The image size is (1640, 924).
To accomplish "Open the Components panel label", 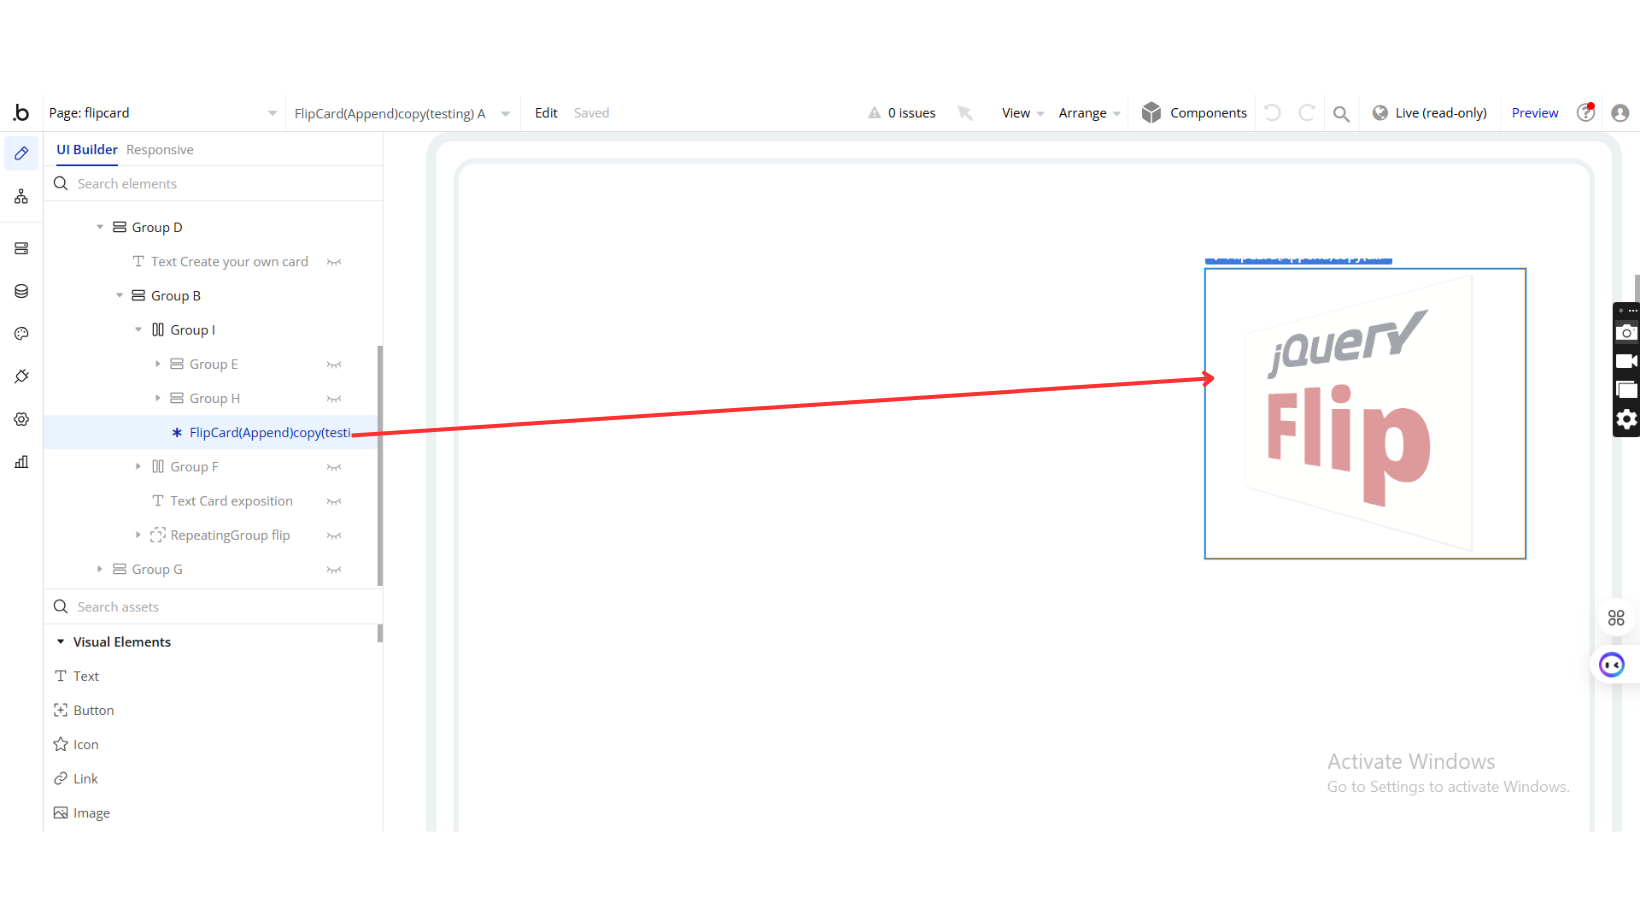I will (1208, 113).
